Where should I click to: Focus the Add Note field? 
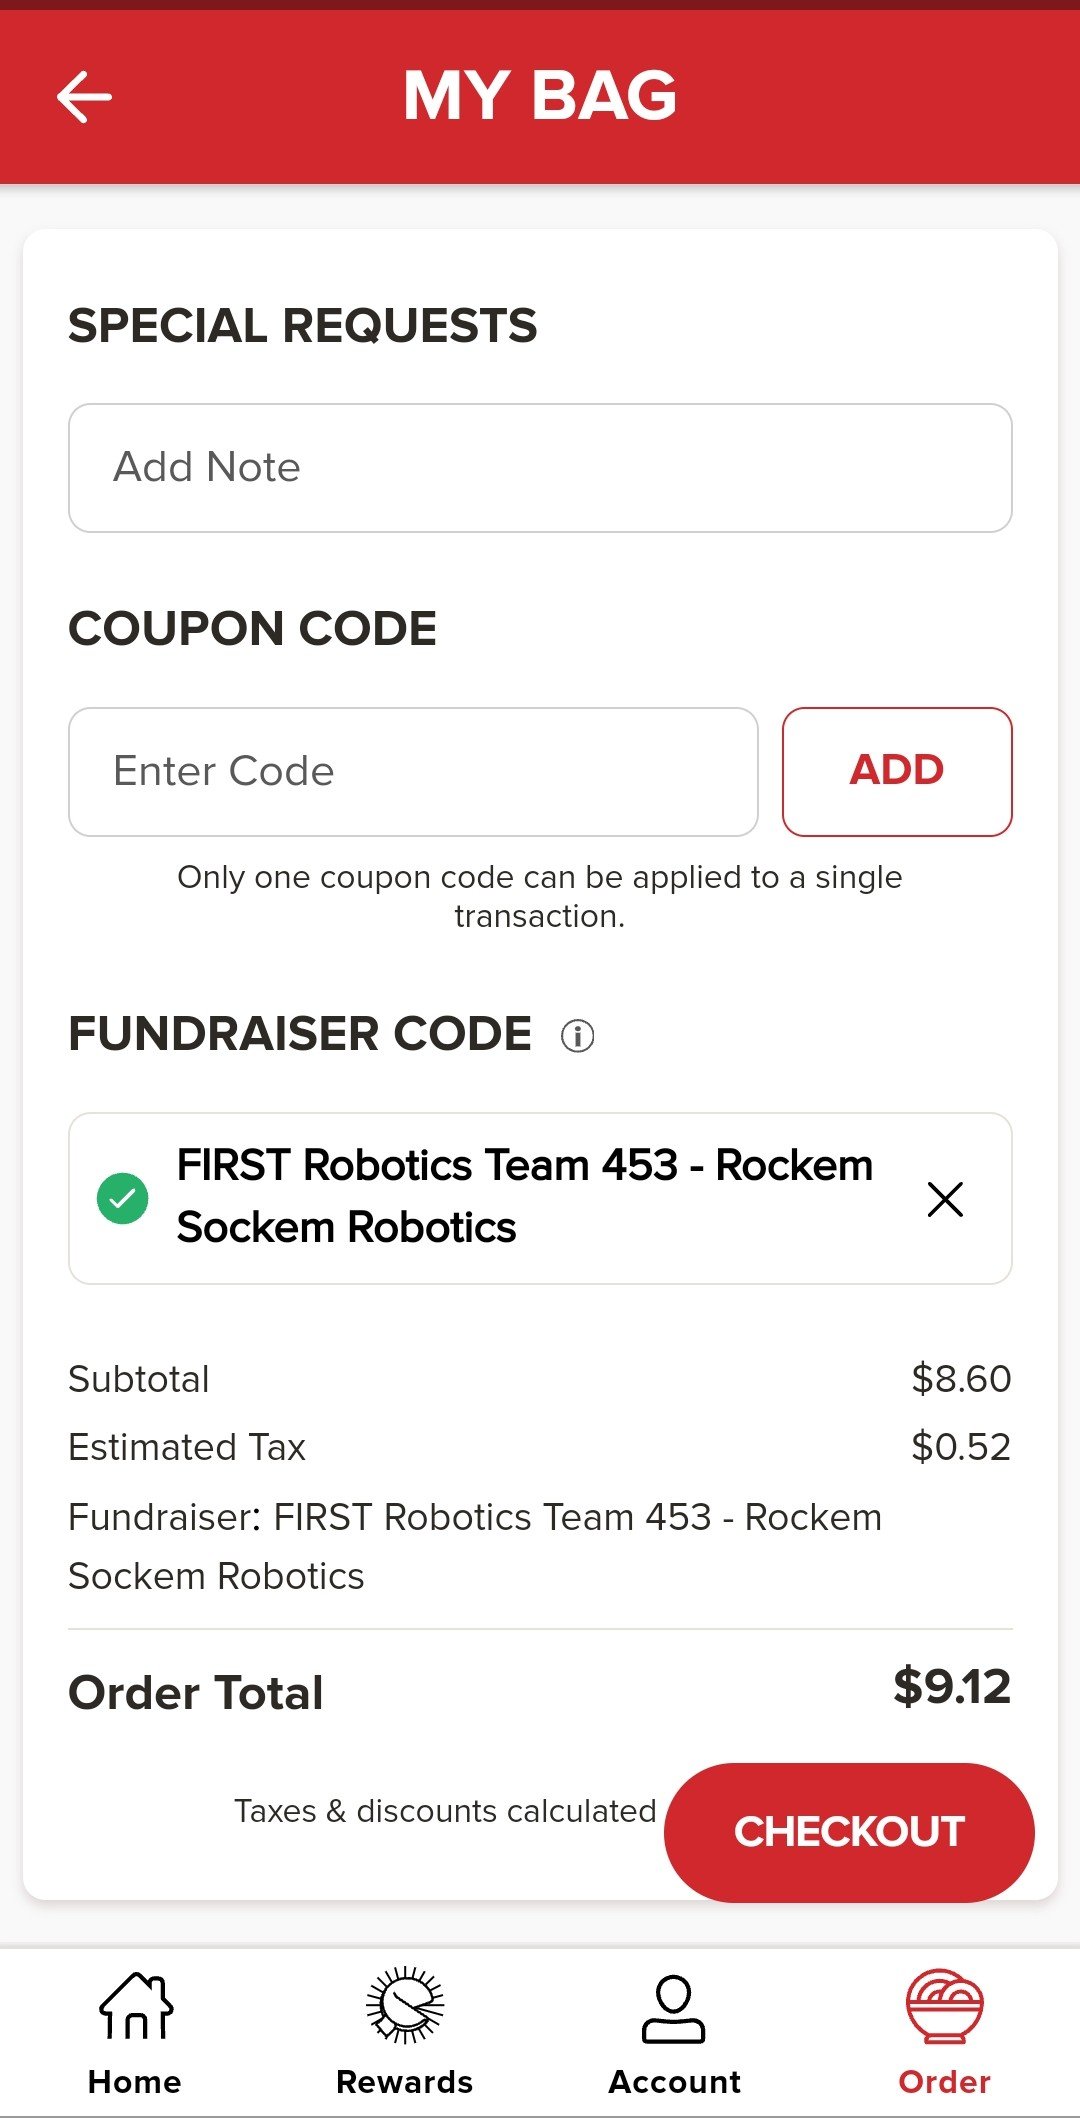pyautogui.click(x=540, y=468)
